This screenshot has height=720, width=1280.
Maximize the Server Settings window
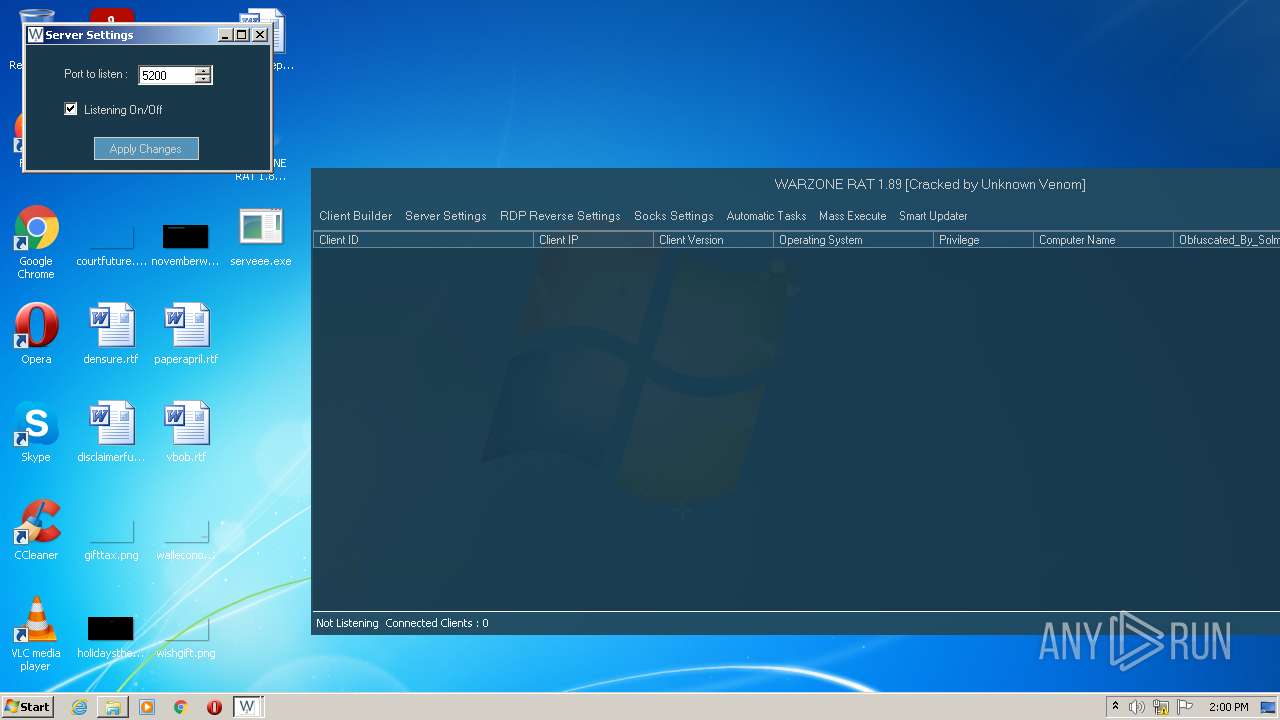pyautogui.click(x=241, y=34)
